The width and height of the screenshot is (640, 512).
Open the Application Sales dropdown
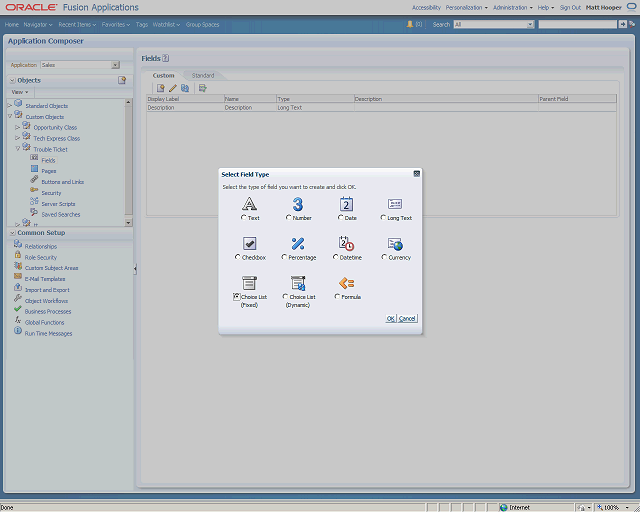[x=116, y=65]
